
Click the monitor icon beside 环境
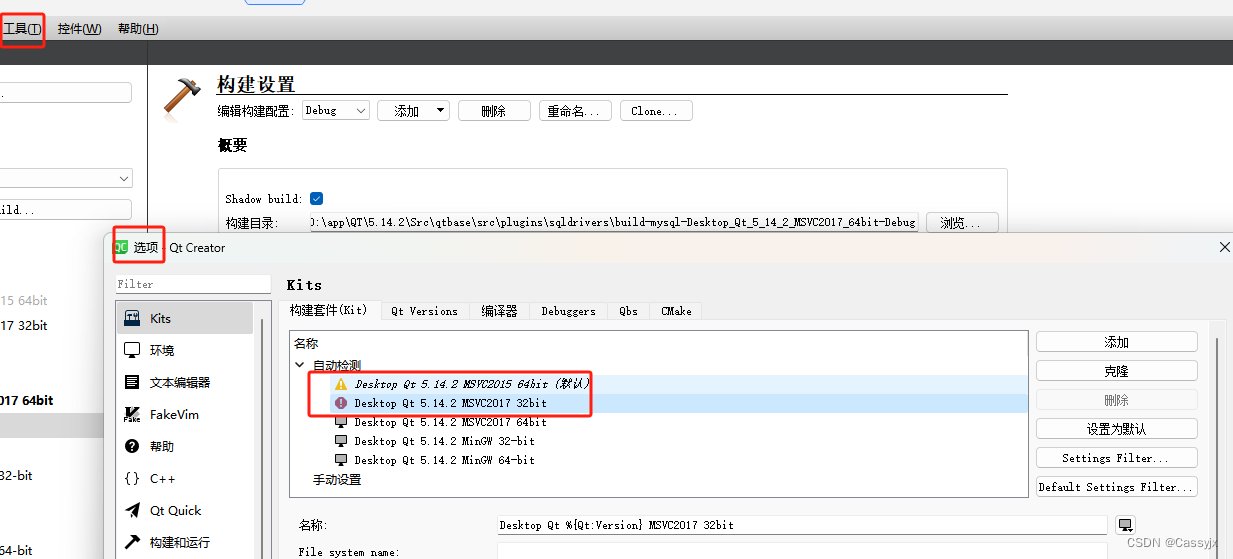coord(132,350)
